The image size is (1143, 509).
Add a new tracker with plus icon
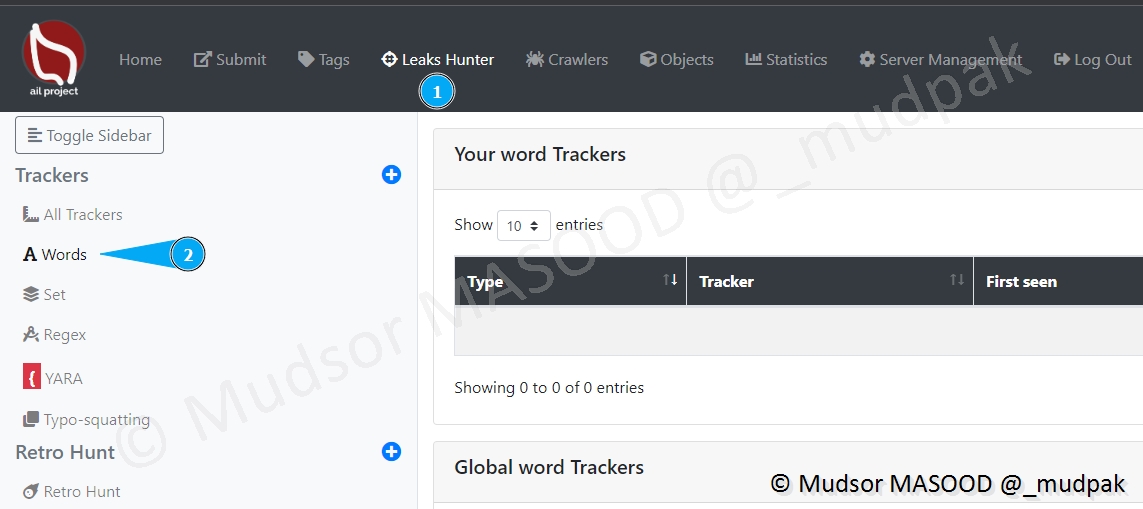coord(391,175)
